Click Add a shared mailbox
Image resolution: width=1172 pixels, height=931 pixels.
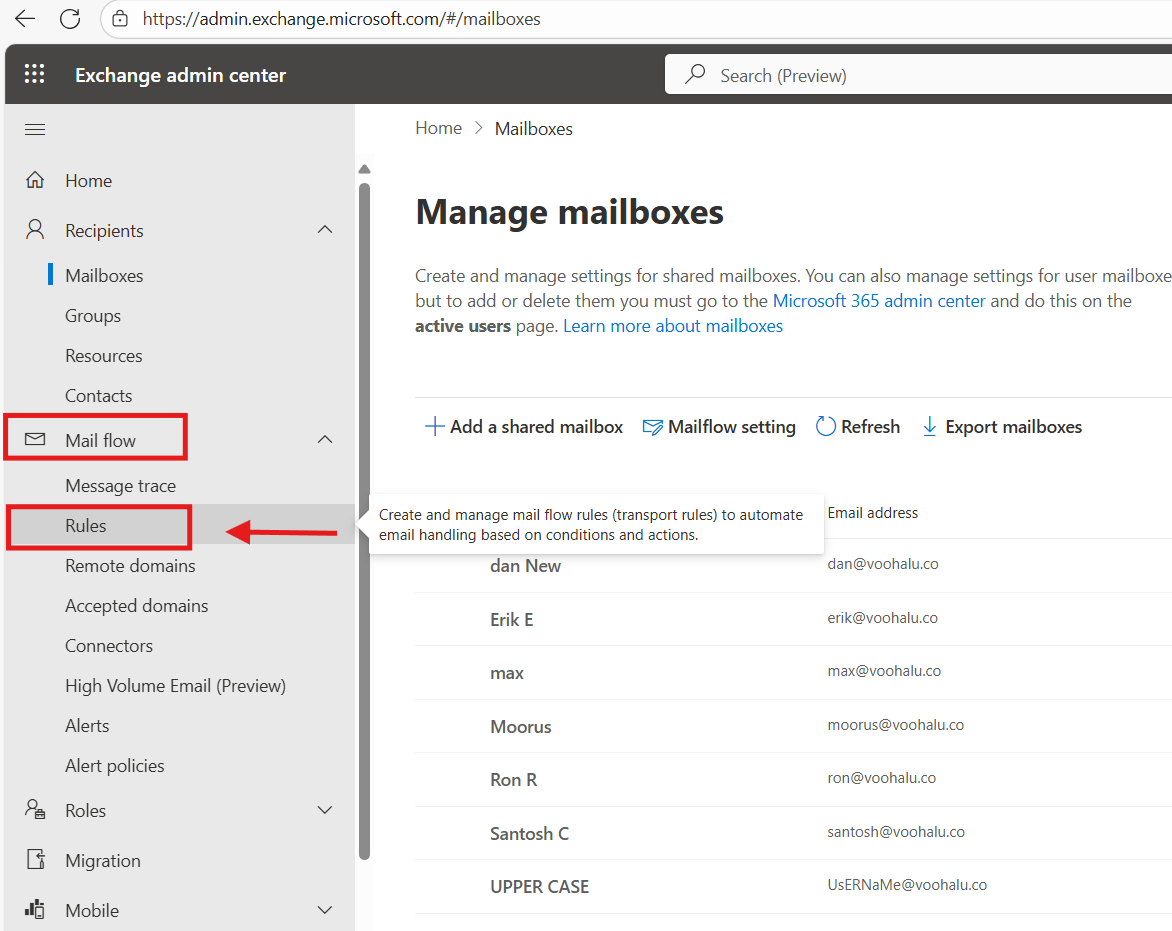pyautogui.click(x=524, y=427)
